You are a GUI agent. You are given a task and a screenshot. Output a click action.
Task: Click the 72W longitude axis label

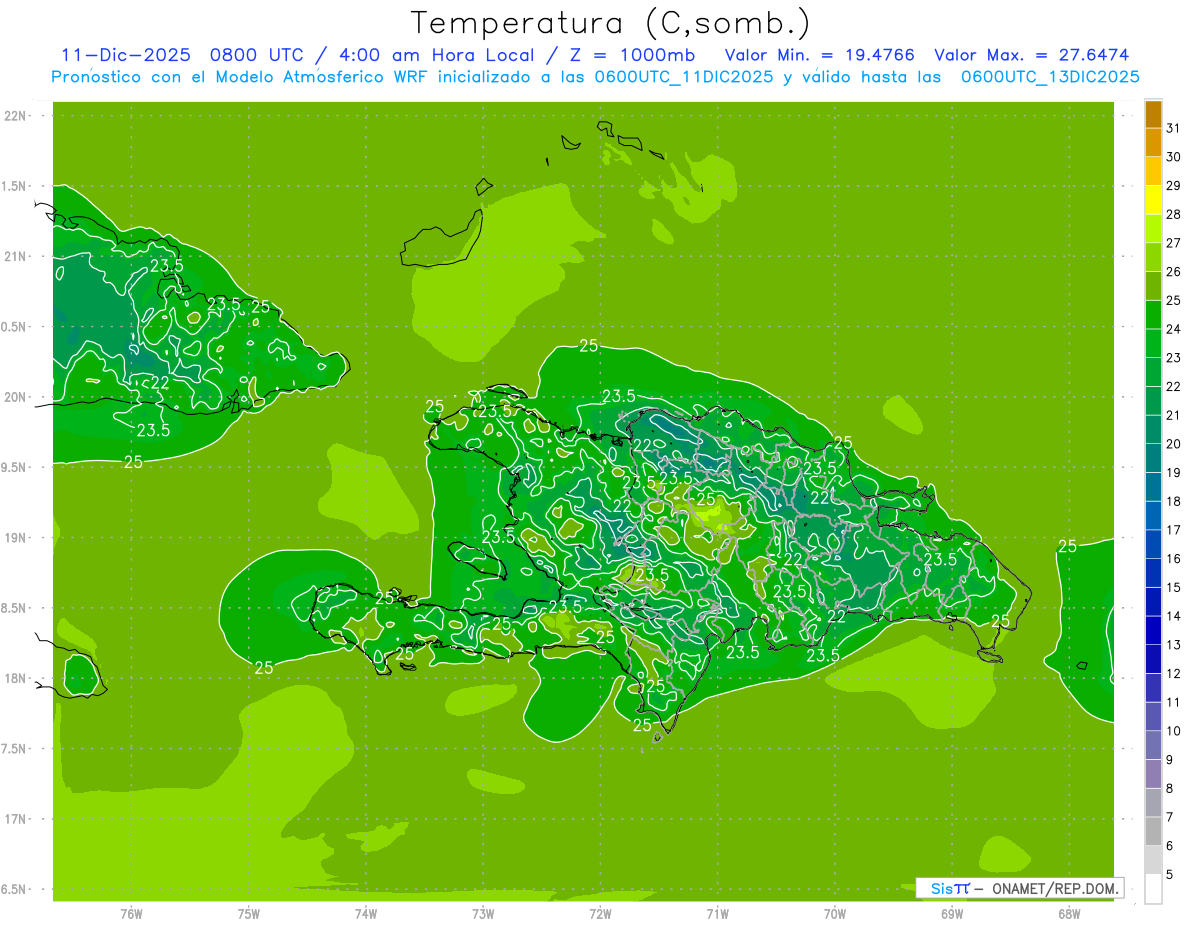[x=600, y=913]
